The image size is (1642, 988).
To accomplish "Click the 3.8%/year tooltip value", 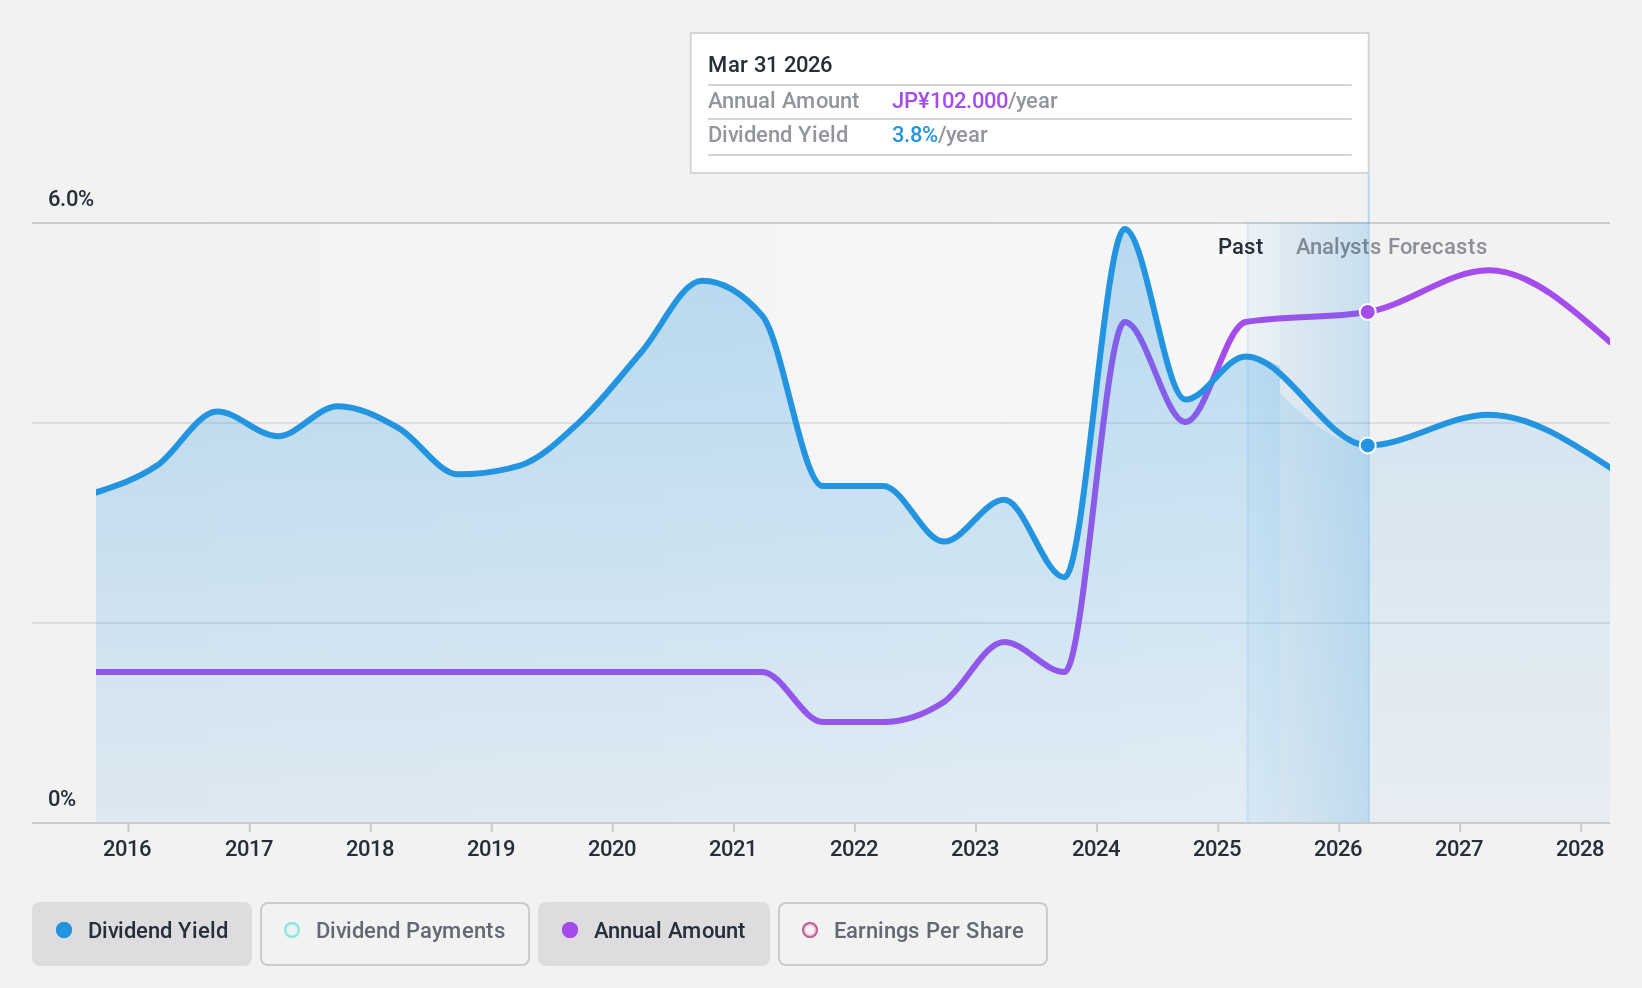I will (939, 135).
